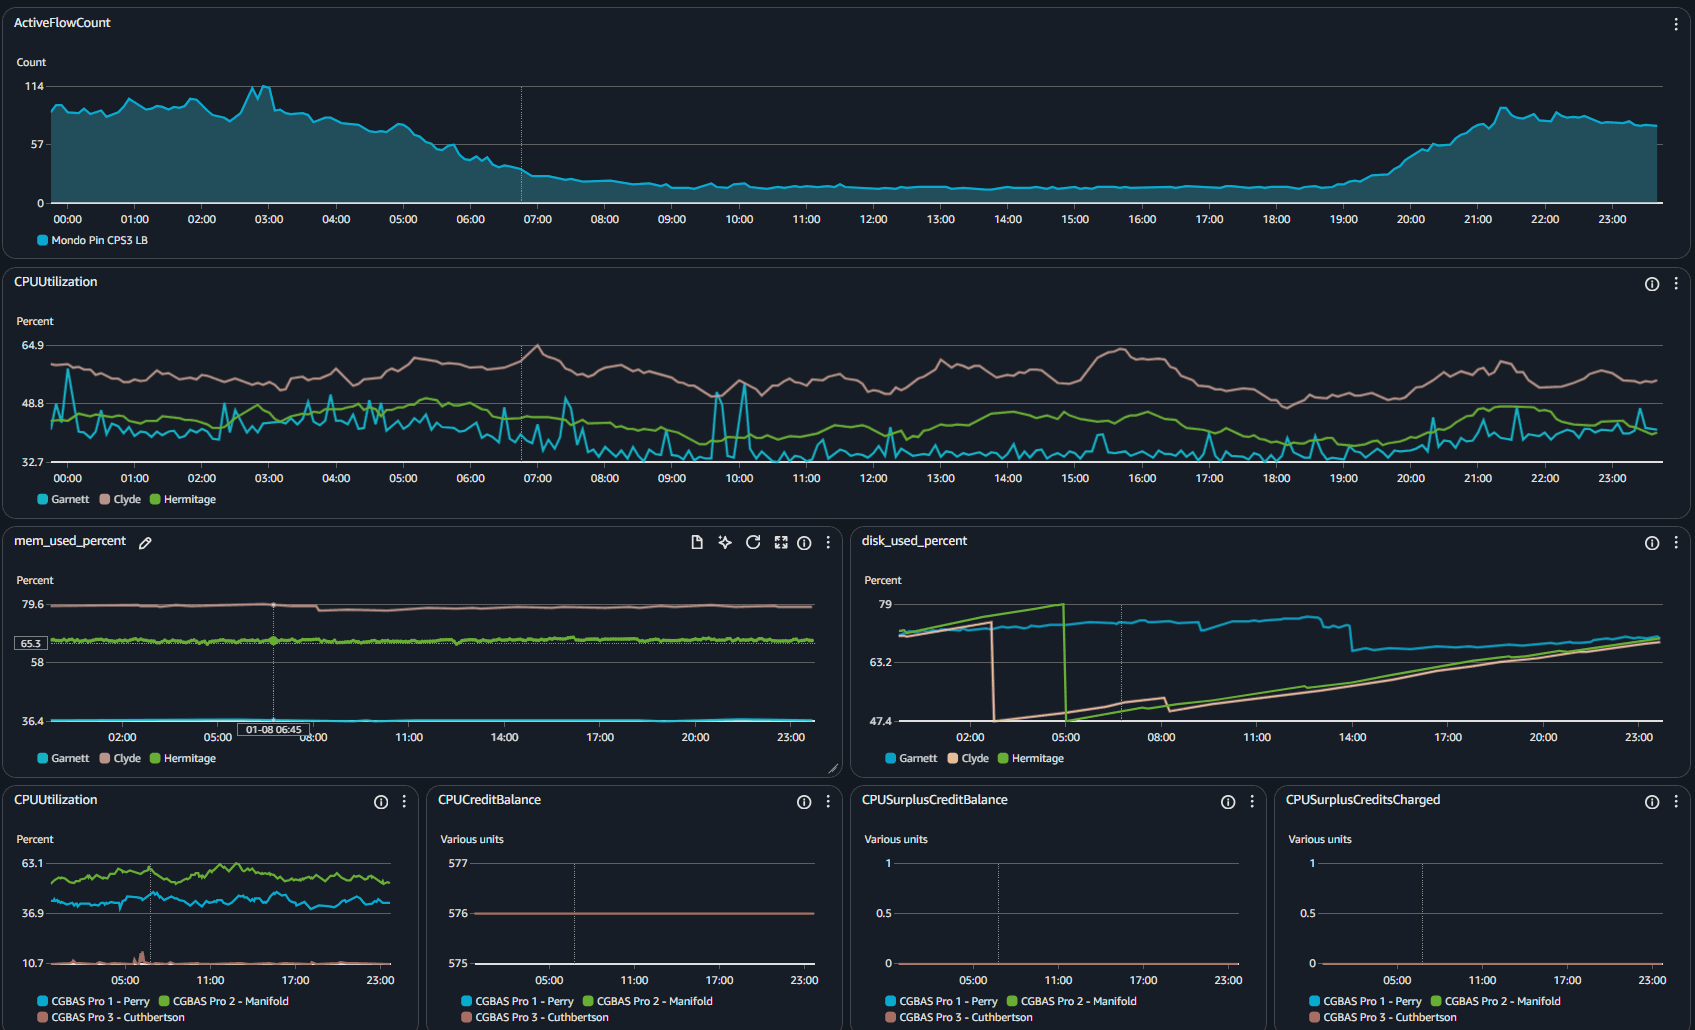This screenshot has width=1695, height=1030.
Task: Toggle Clyde series in disk_used_percent legend
Action: (x=968, y=758)
